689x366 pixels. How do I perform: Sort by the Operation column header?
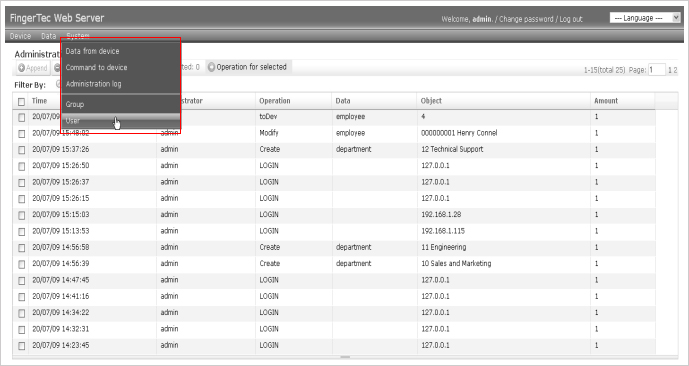pos(275,101)
